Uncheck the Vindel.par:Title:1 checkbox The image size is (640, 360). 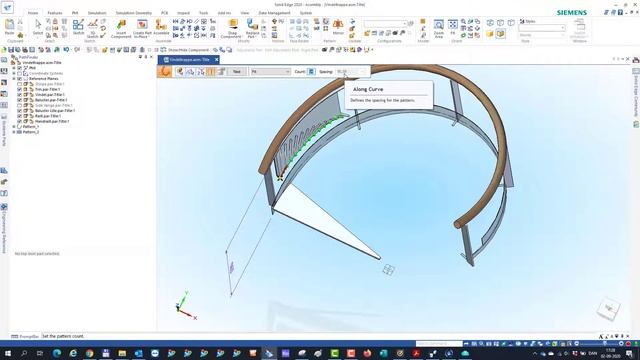pos(20,95)
